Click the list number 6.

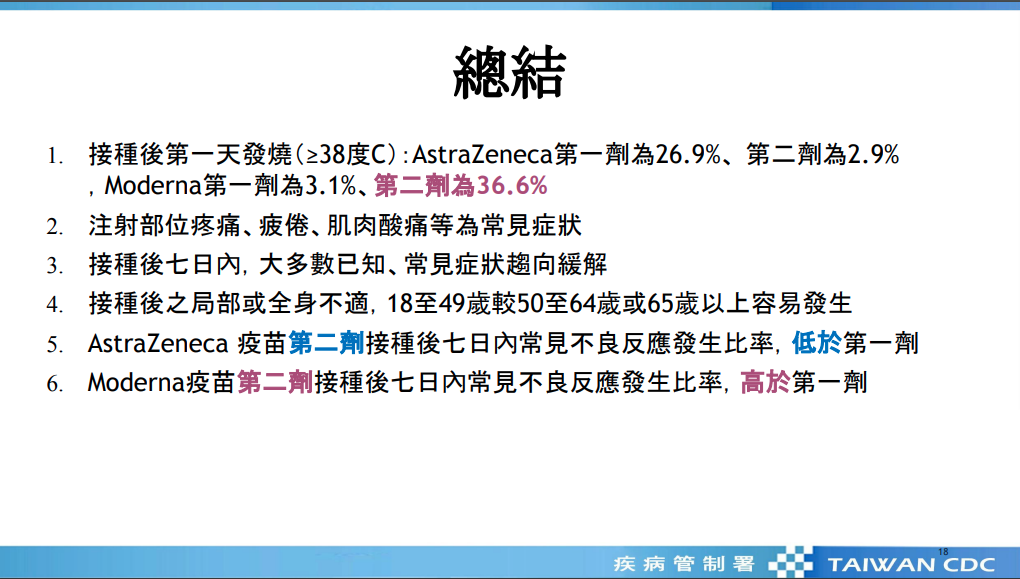(55, 384)
